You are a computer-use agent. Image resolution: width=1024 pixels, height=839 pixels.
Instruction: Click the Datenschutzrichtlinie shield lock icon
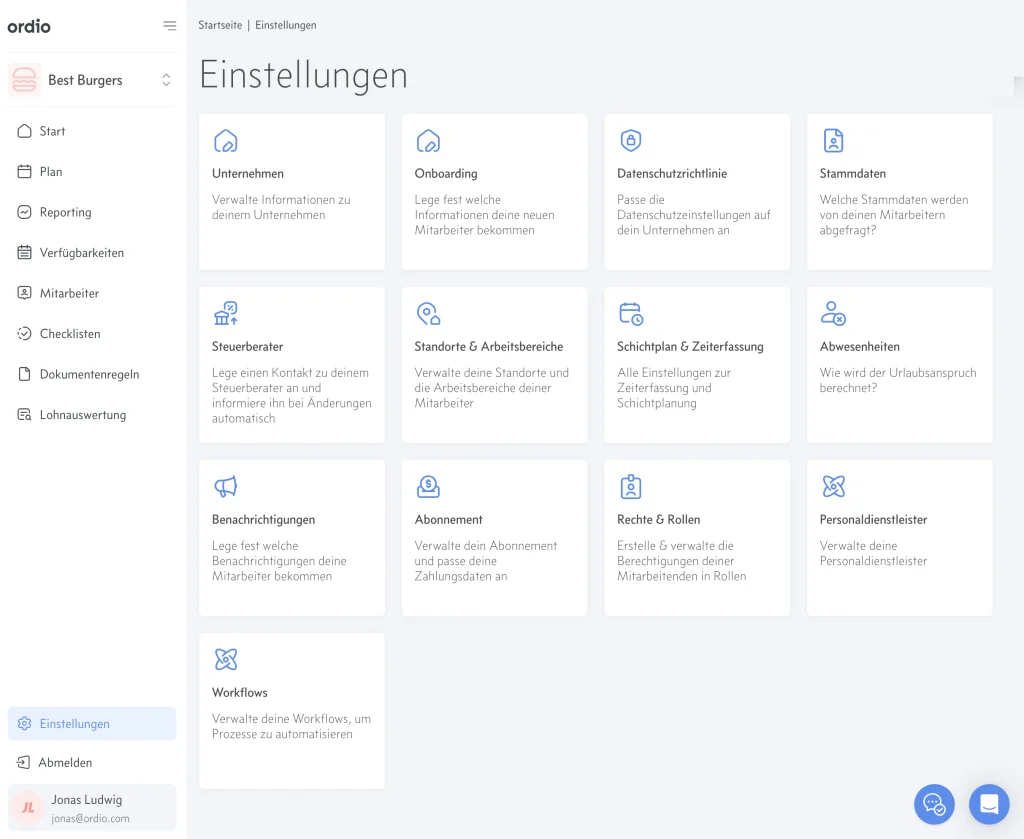coord(630,140)
